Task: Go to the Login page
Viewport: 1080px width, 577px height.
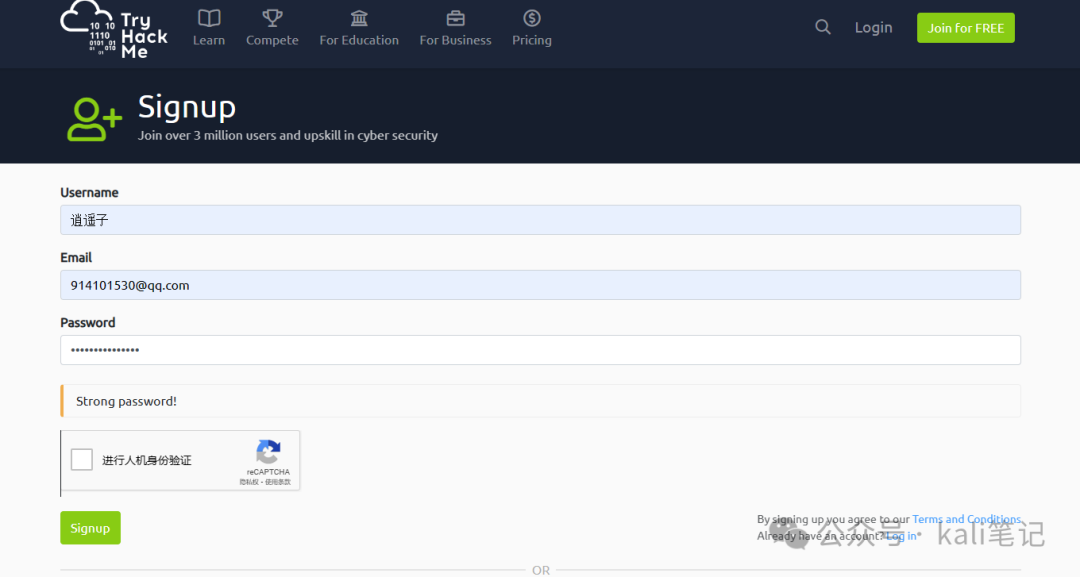Action: click(x=873, y=28)
